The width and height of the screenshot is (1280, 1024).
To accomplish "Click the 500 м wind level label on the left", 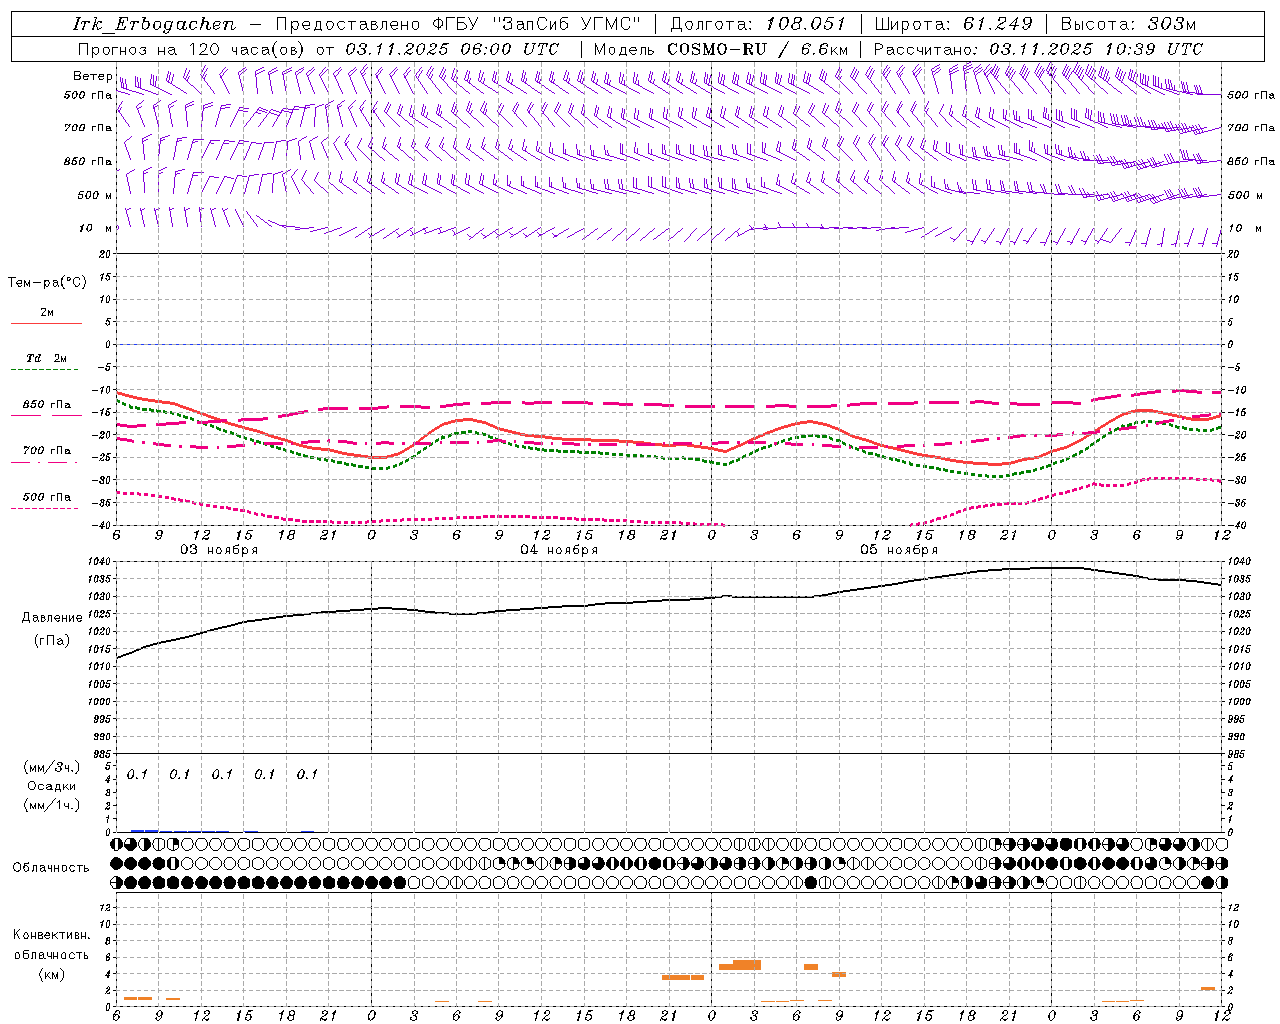I will 96,195.
